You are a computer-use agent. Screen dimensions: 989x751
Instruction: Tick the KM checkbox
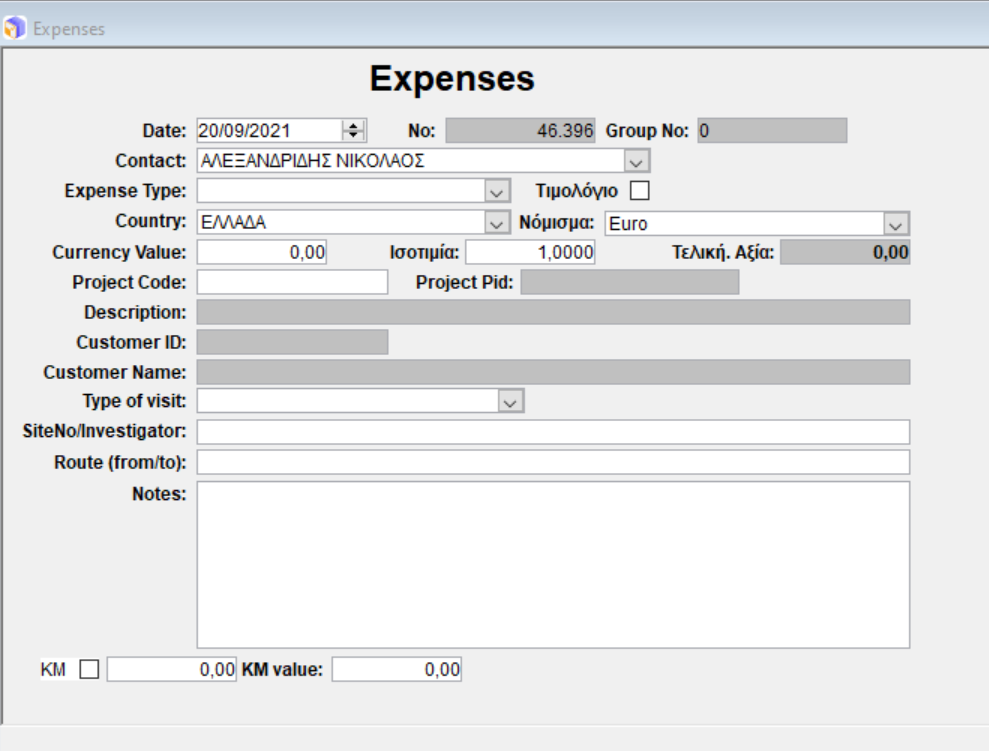tap(89, 670)
